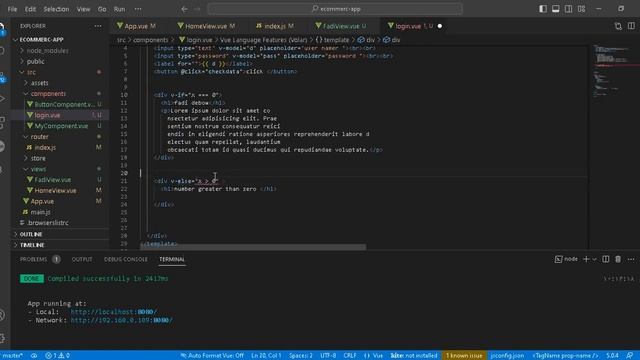Switch to FadiView.vue editor tab

(341, 26)
